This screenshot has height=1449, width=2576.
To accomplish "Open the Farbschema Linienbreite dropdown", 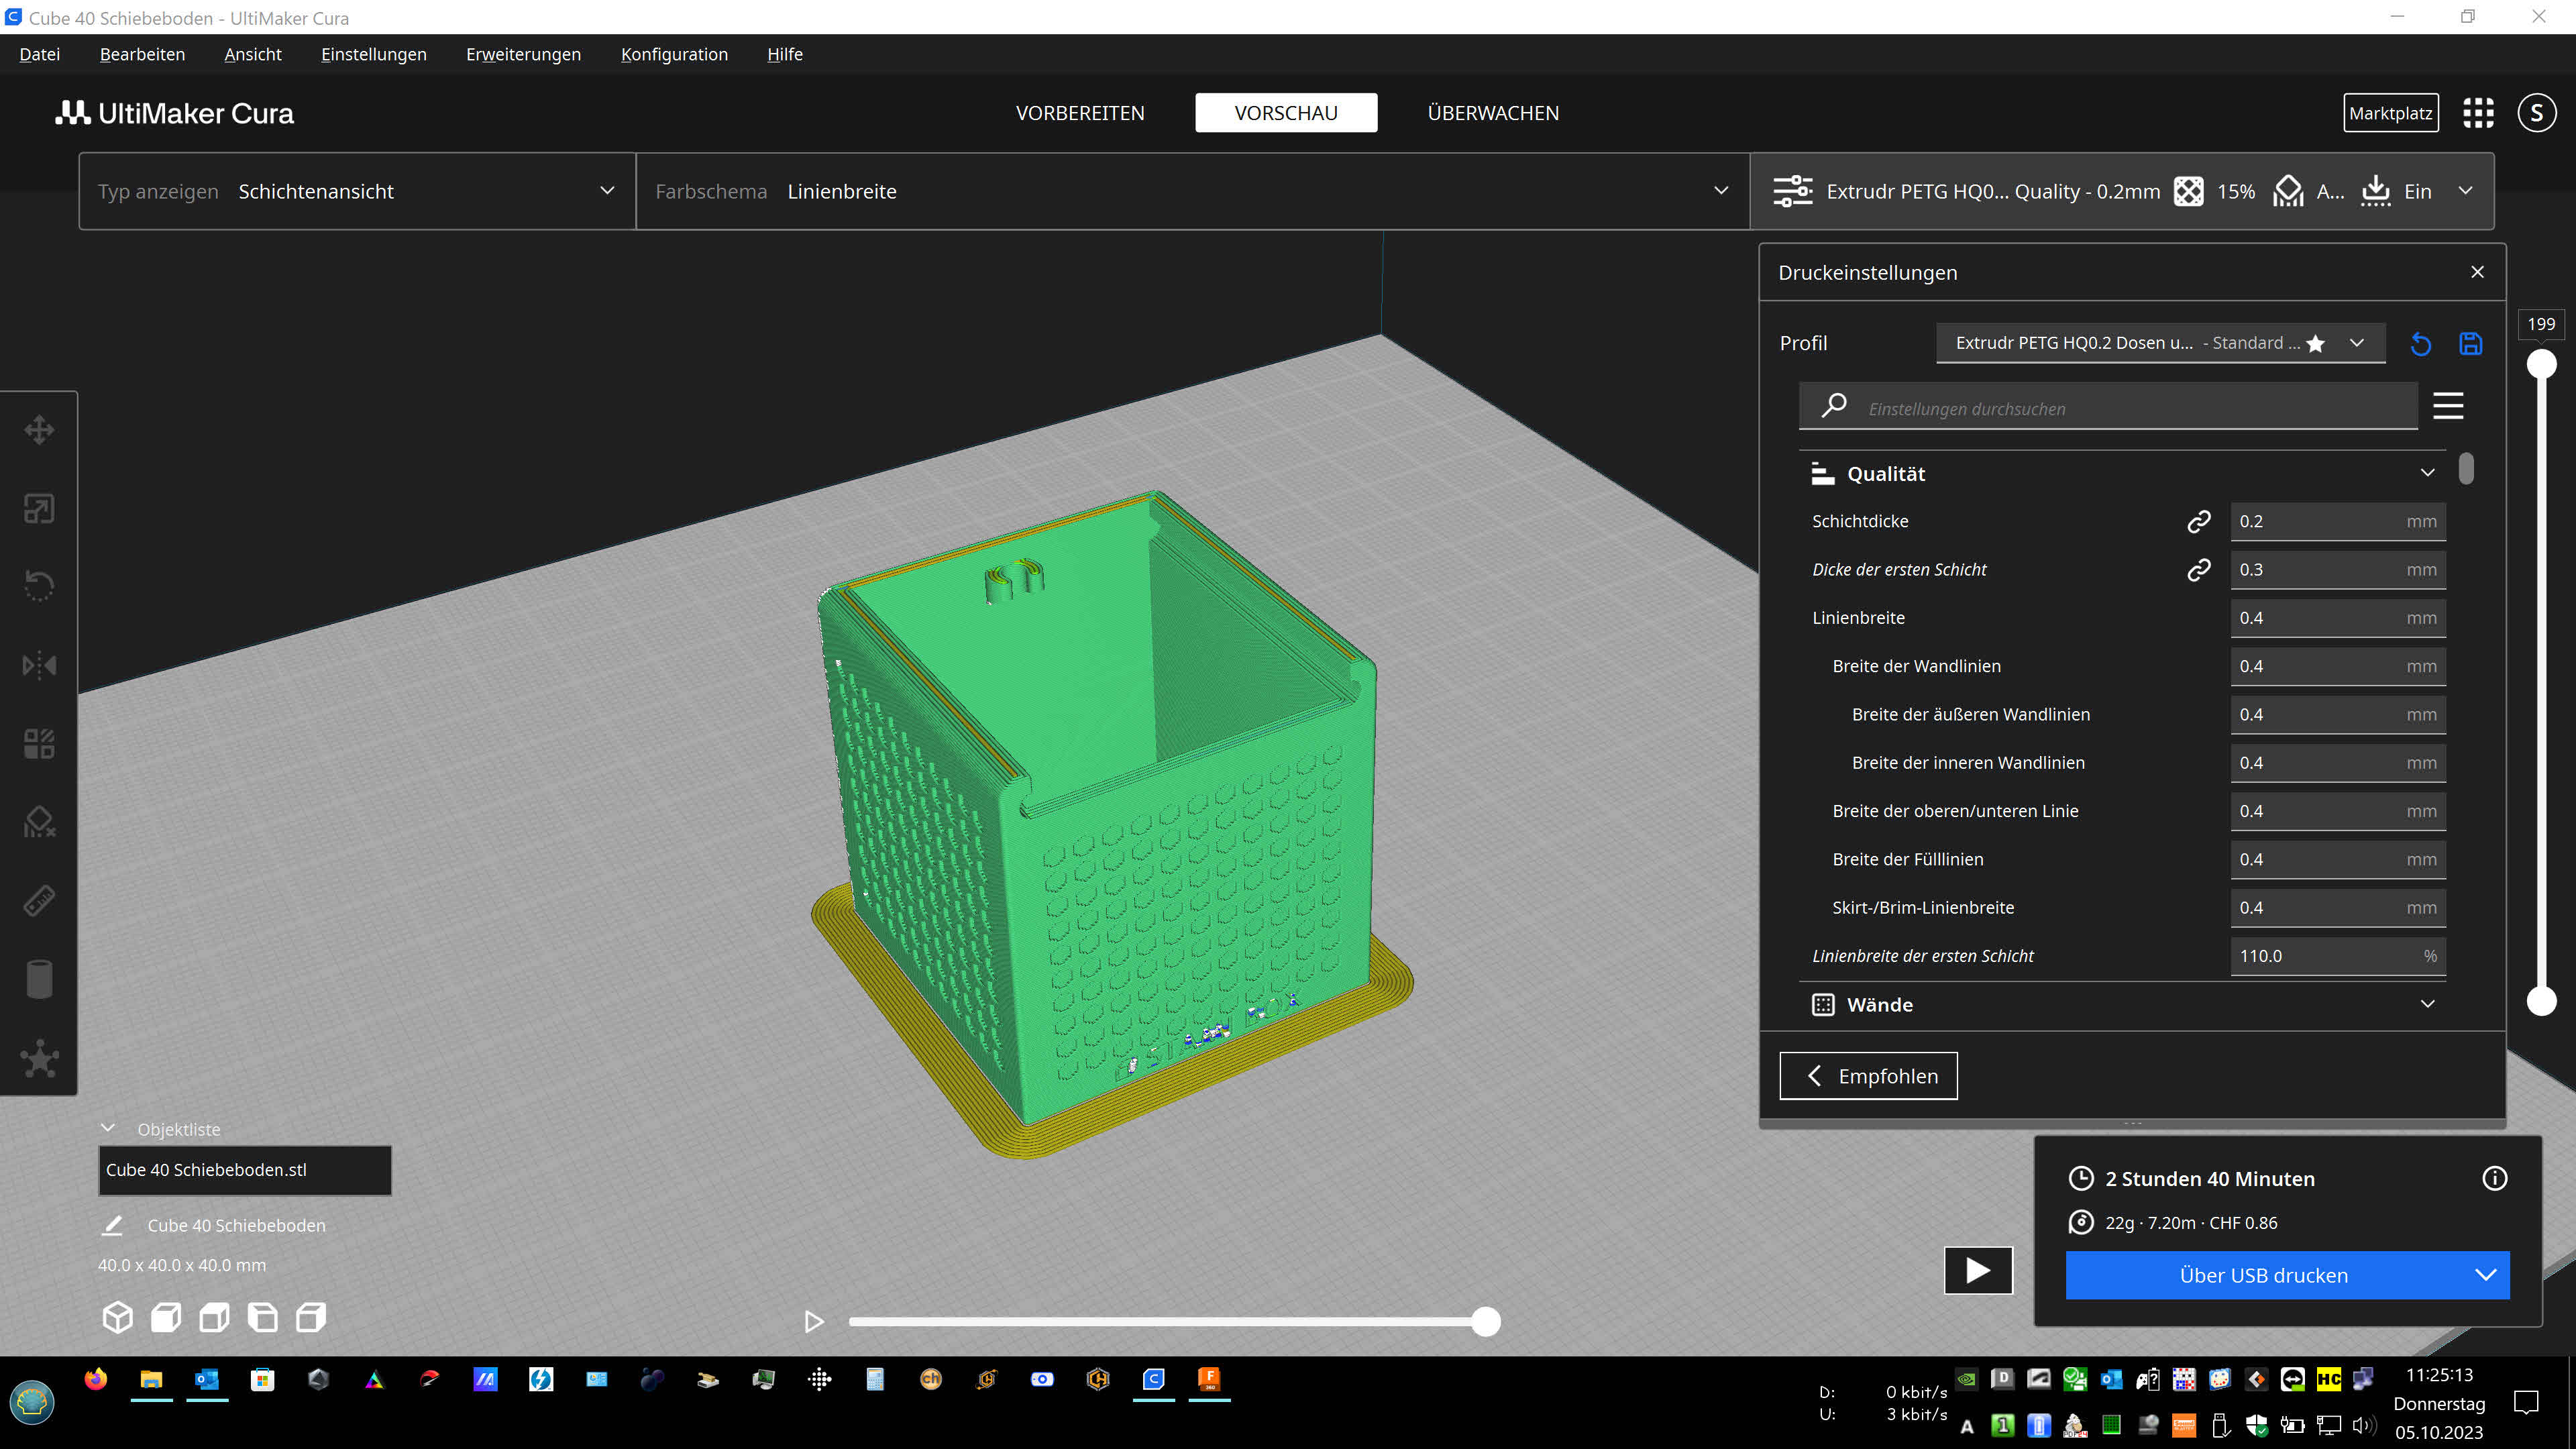I will 1192,191.
